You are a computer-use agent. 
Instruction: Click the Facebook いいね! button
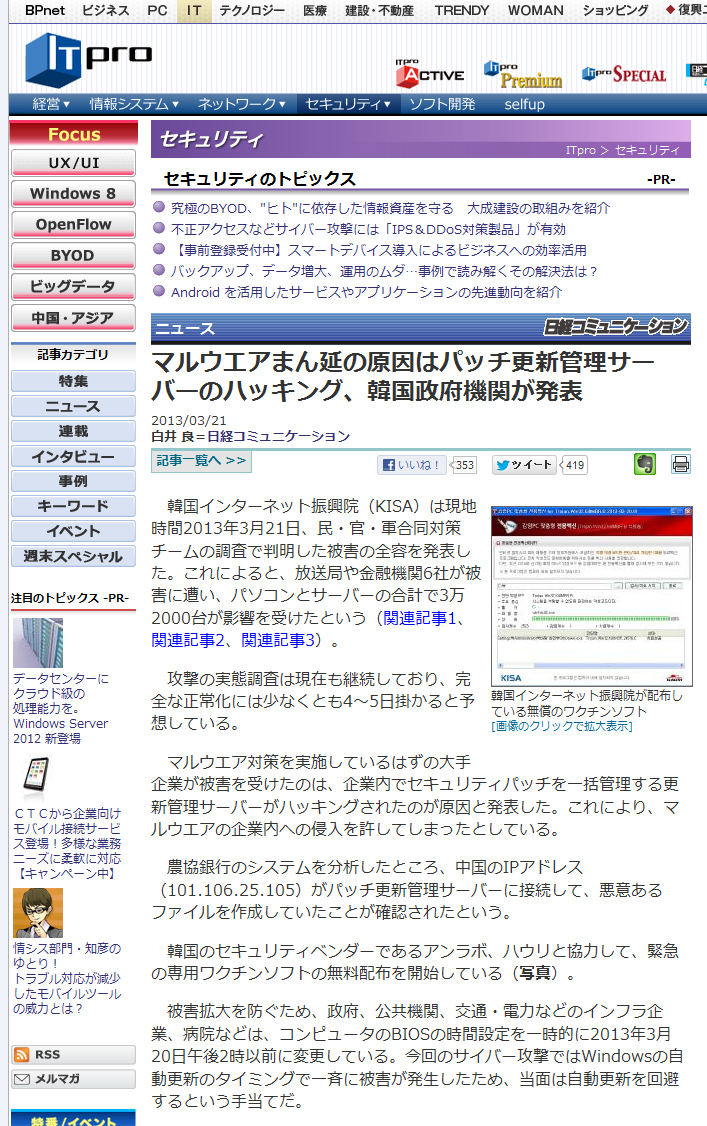coord(413,465)
